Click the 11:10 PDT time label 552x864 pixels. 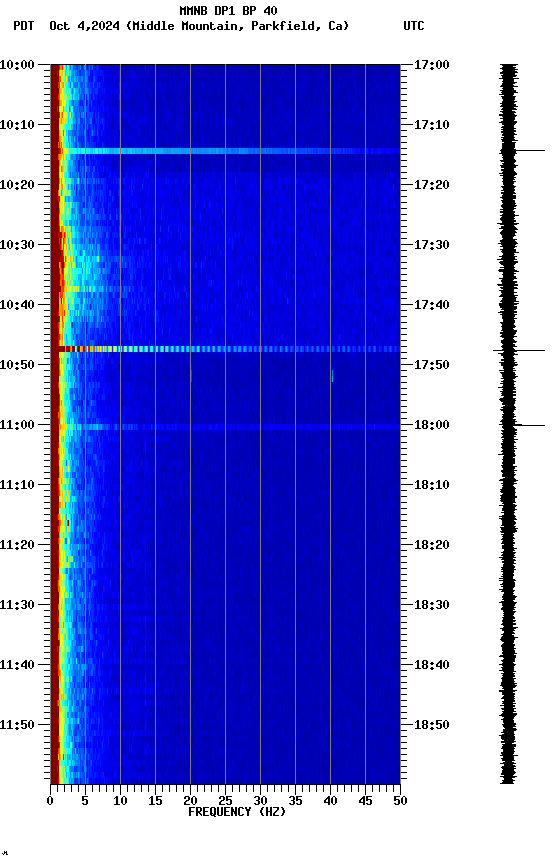point(17,485)
